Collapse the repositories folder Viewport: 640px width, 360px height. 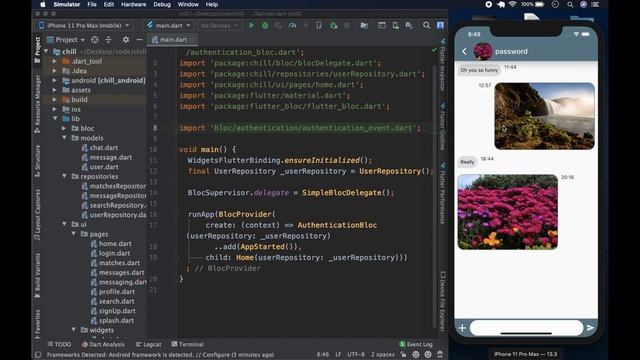[x=64, y=176]
